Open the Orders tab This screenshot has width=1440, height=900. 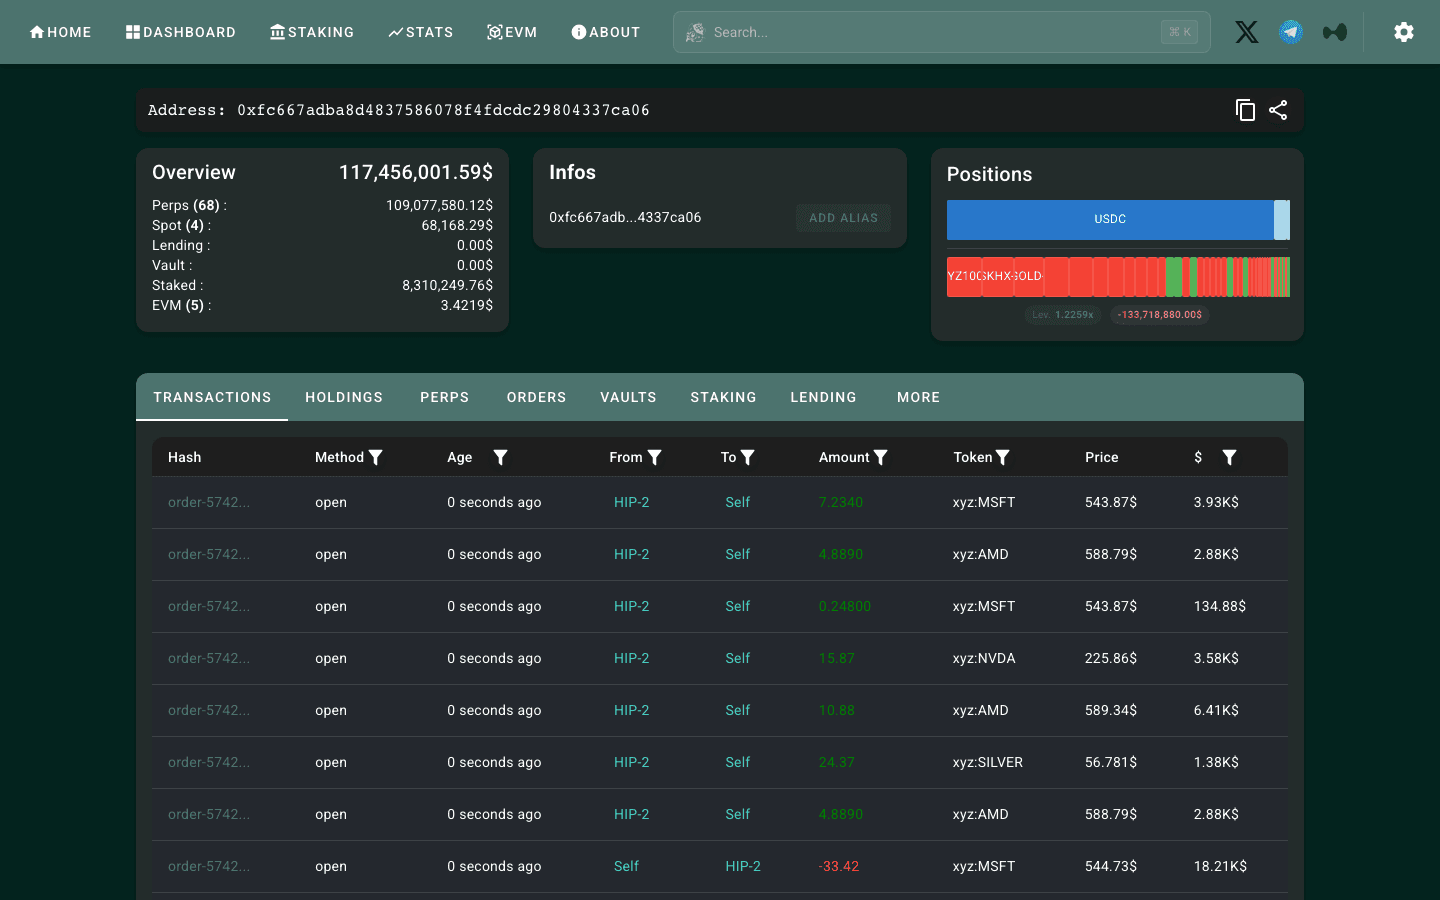click(536, 397)
